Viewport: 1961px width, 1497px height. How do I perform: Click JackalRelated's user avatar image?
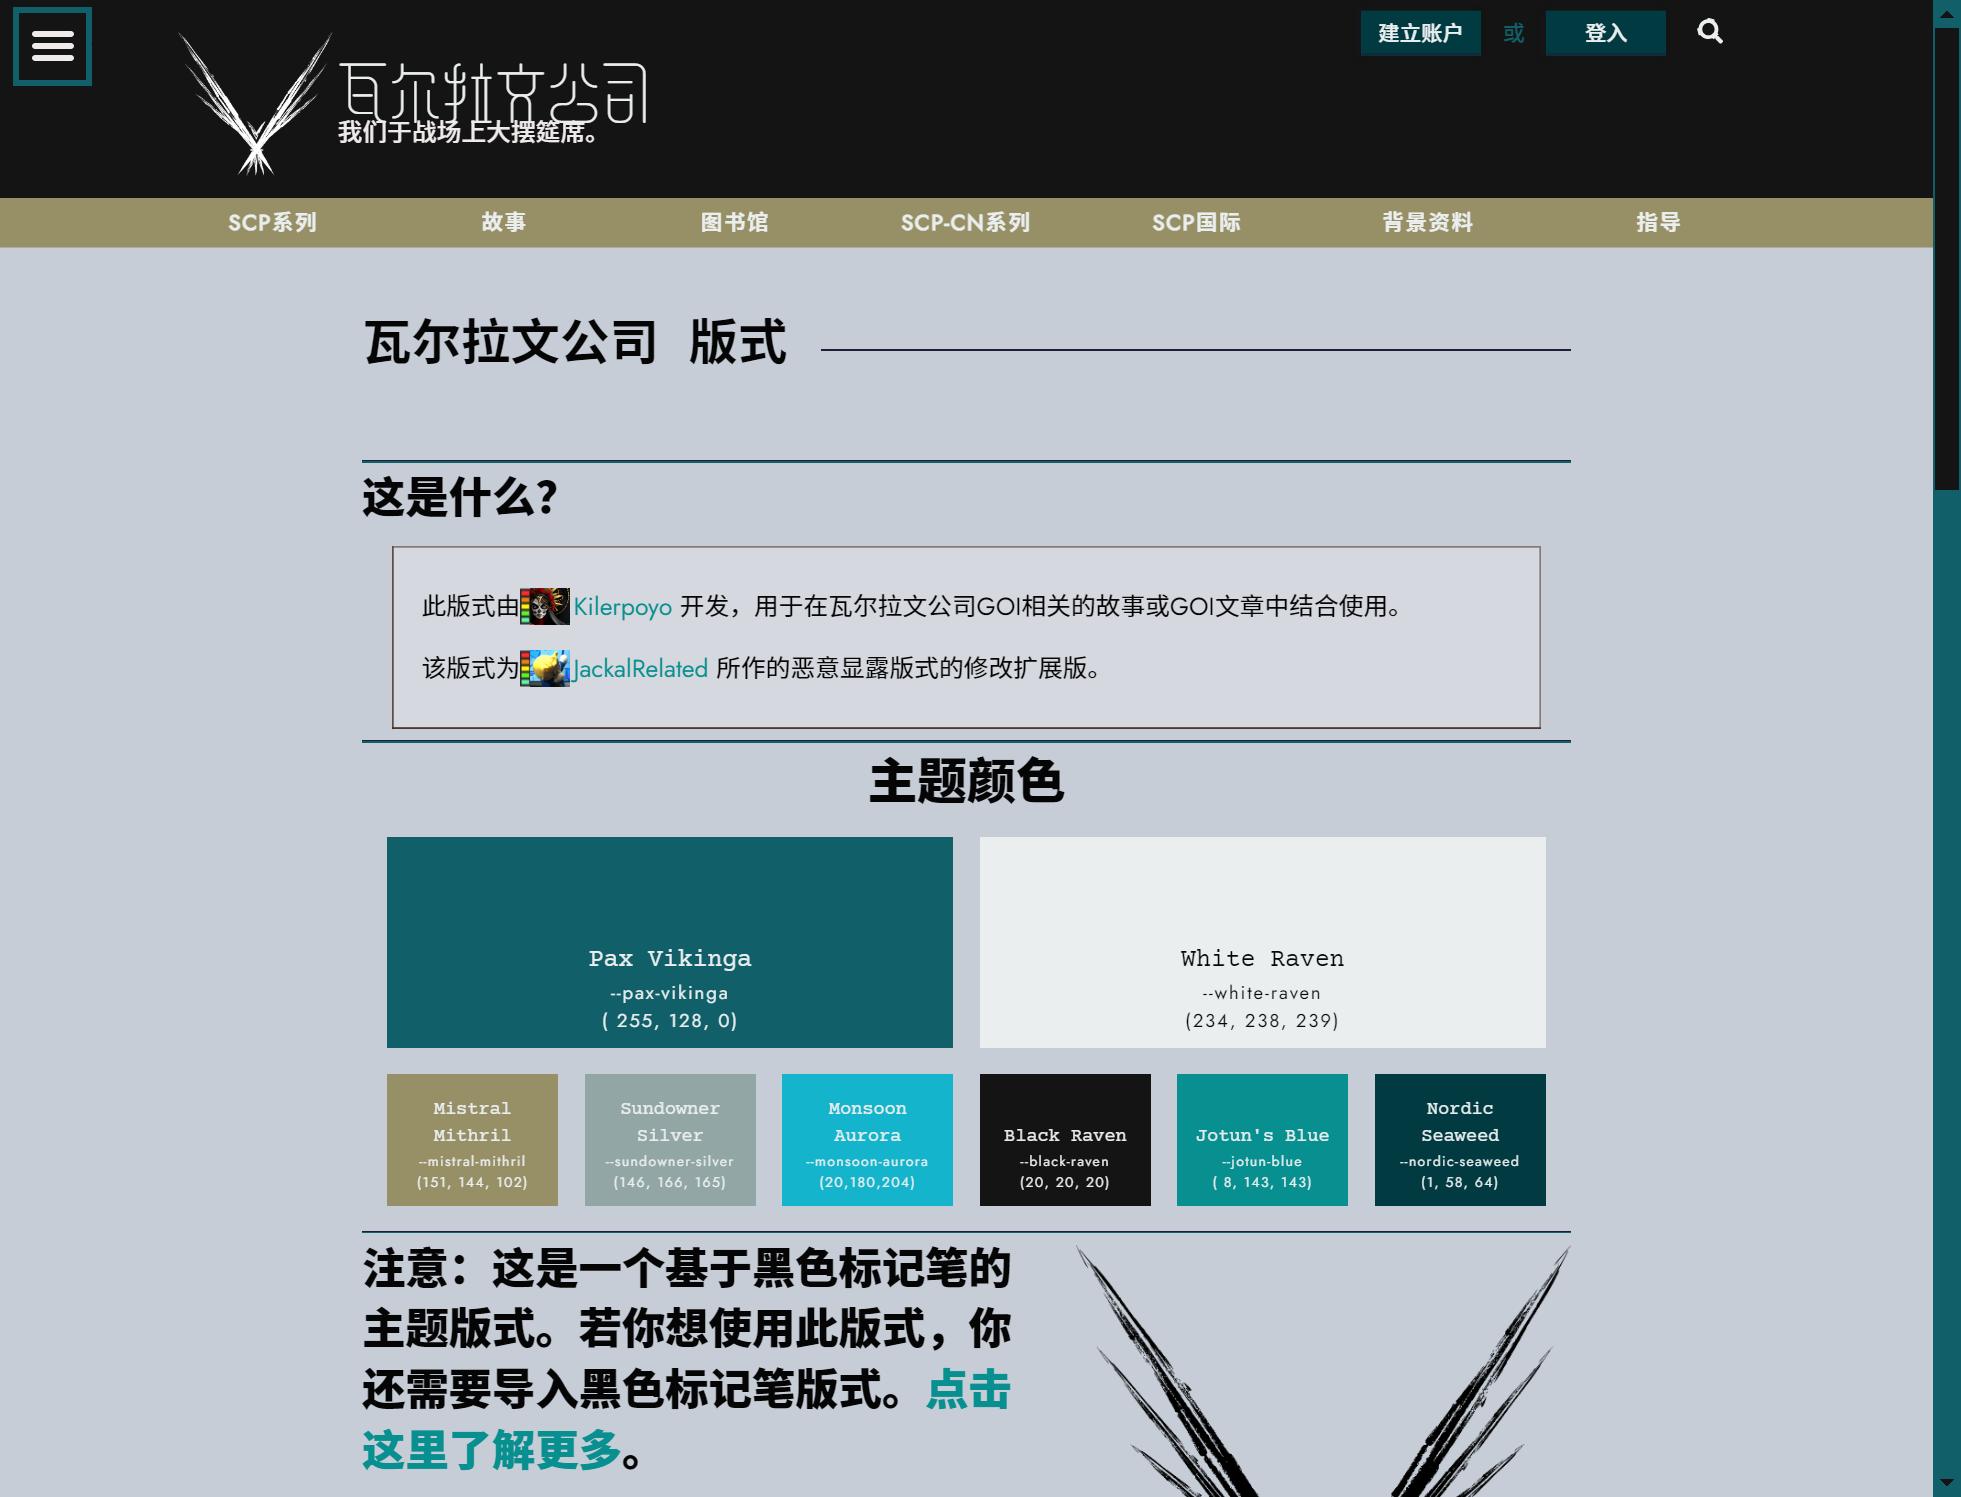tap(545, 669)
